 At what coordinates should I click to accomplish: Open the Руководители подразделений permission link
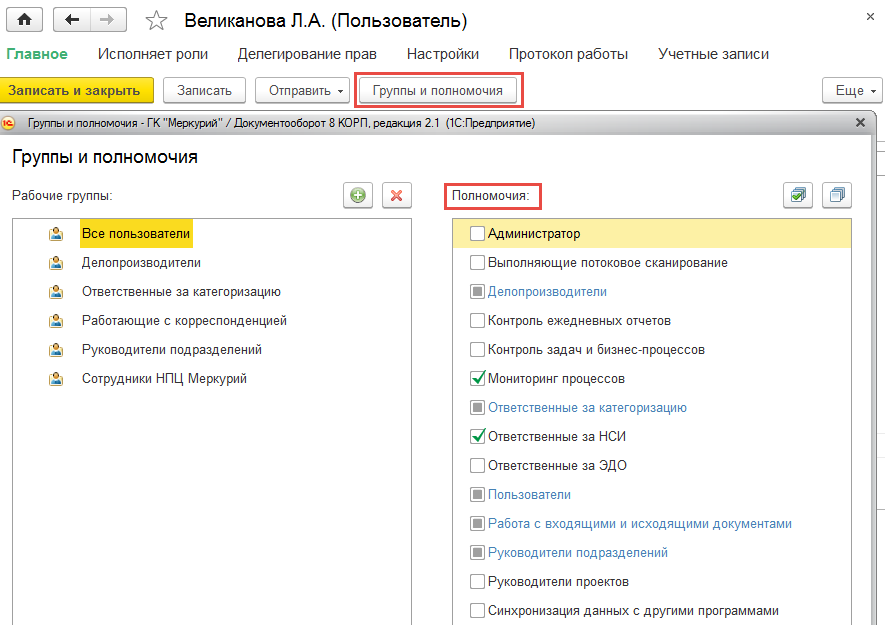[578, 553]
